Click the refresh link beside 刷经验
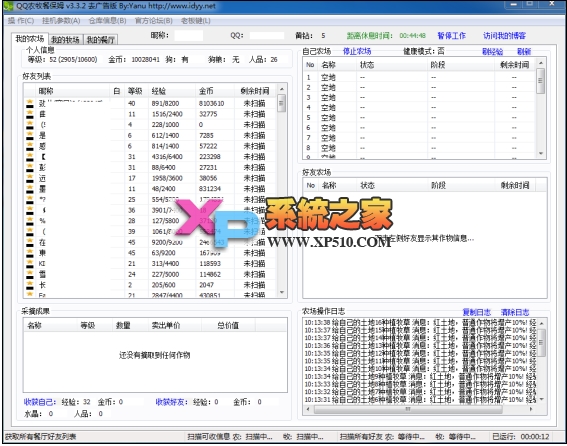 (524, 51)
